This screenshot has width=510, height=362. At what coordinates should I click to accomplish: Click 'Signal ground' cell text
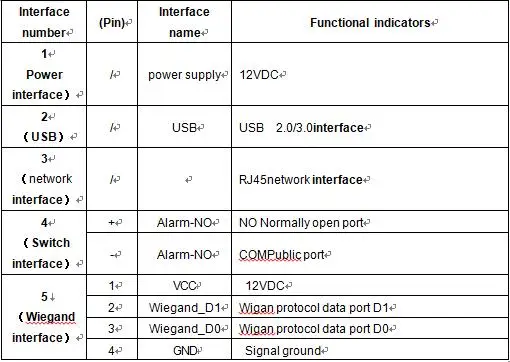[283, 350]
